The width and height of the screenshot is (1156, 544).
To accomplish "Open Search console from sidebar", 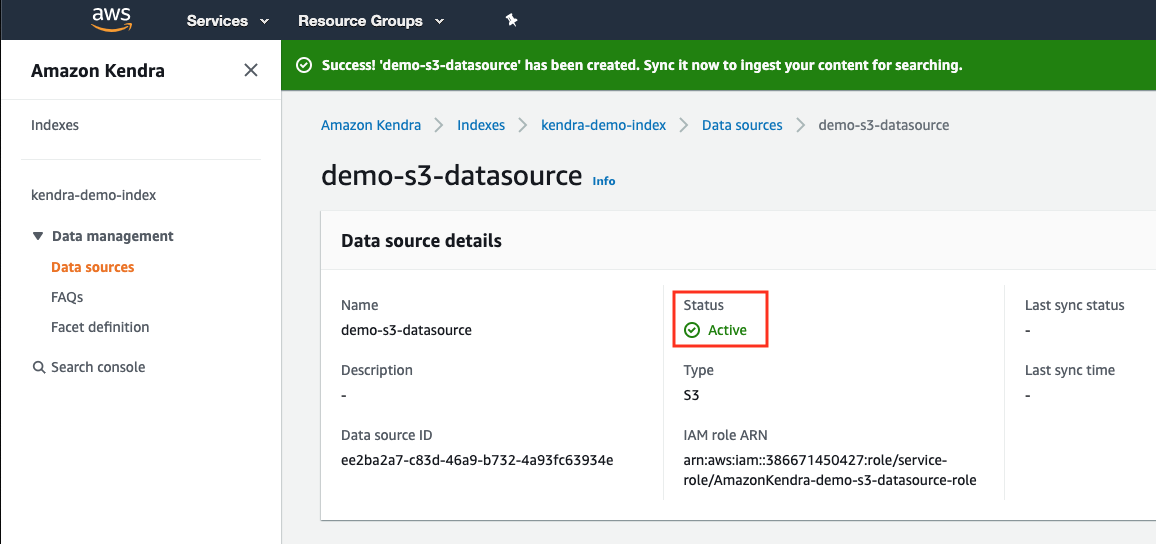I will click(x=98, y=367).
